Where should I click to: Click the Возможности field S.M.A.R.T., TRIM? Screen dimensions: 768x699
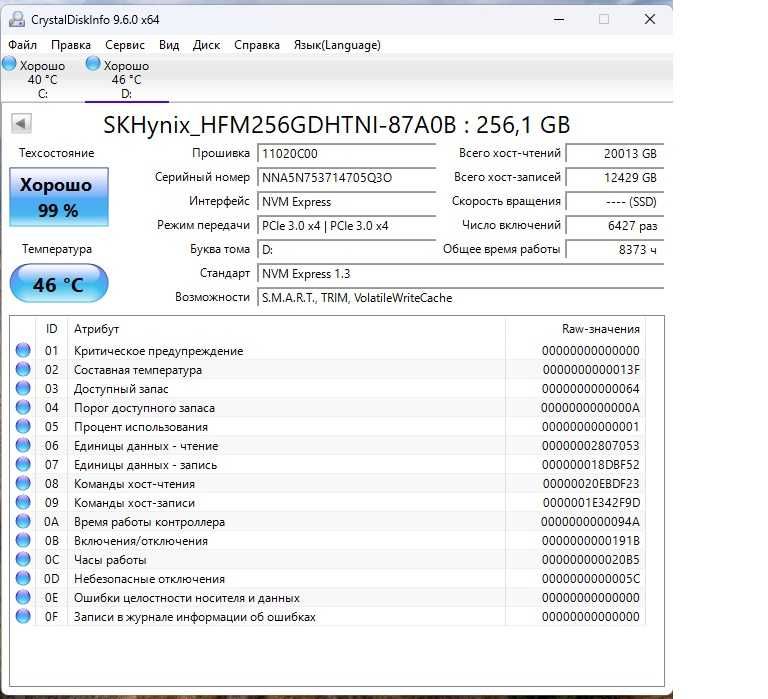[x=460, y=297]
